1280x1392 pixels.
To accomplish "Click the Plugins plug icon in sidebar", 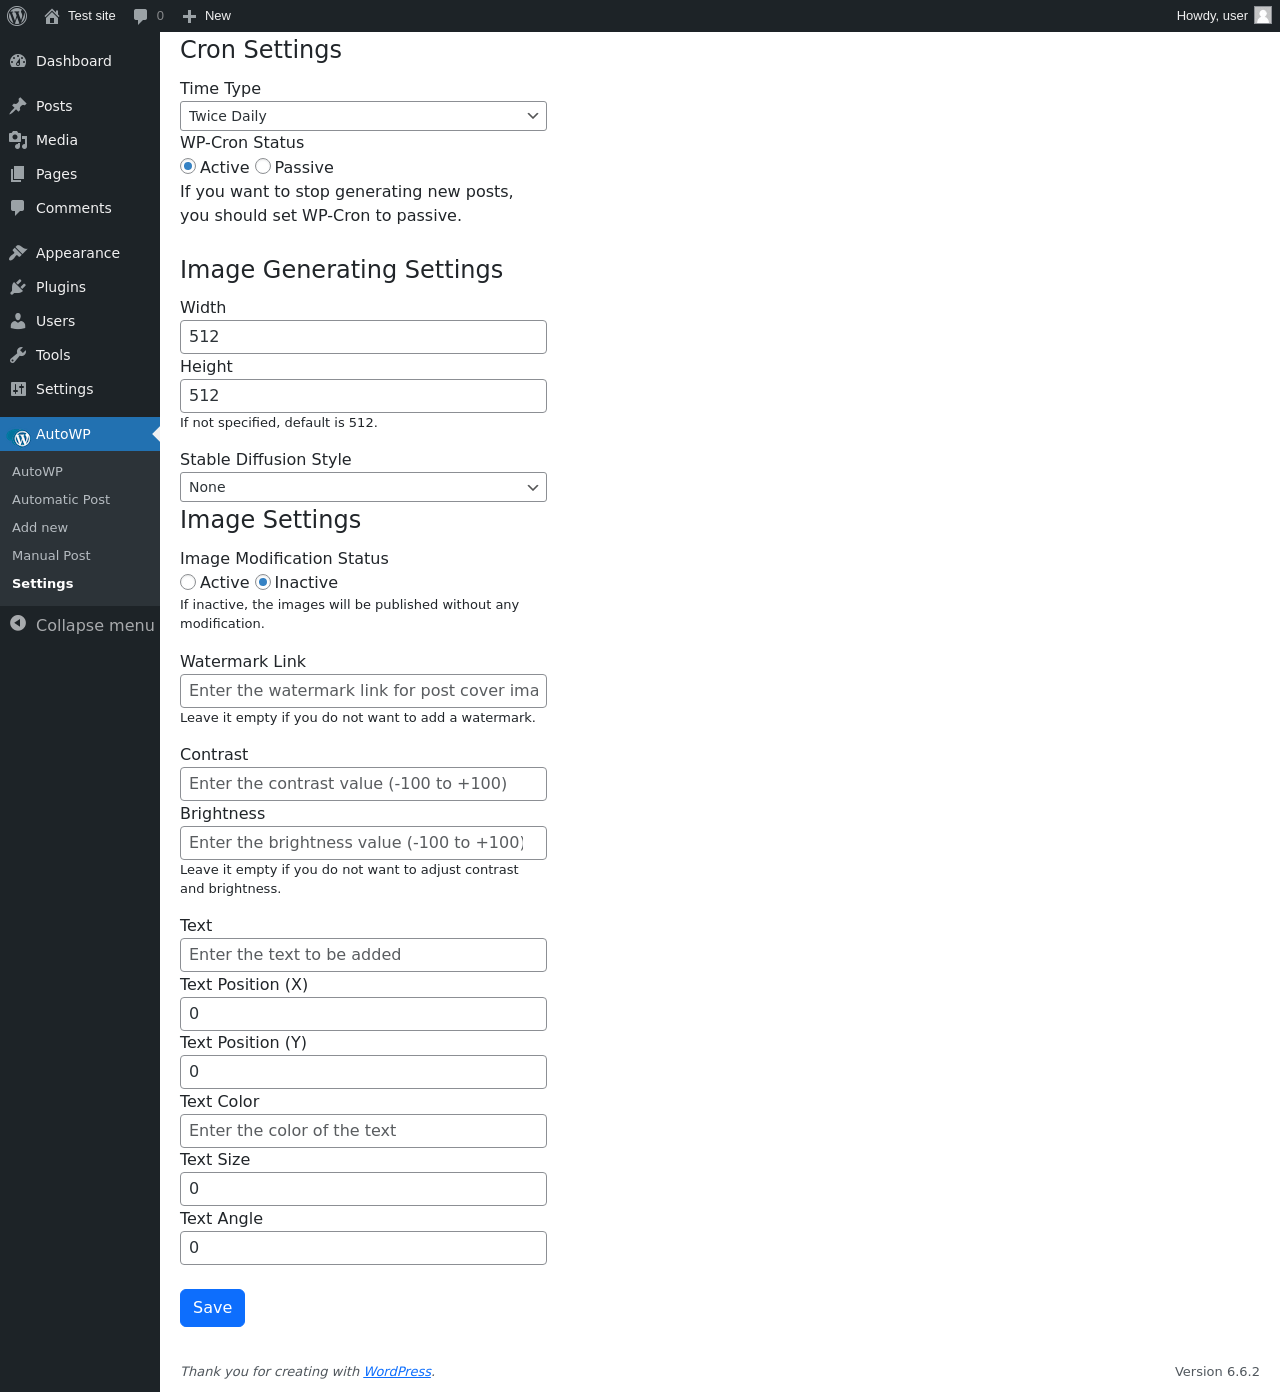I will coord(18,287).
